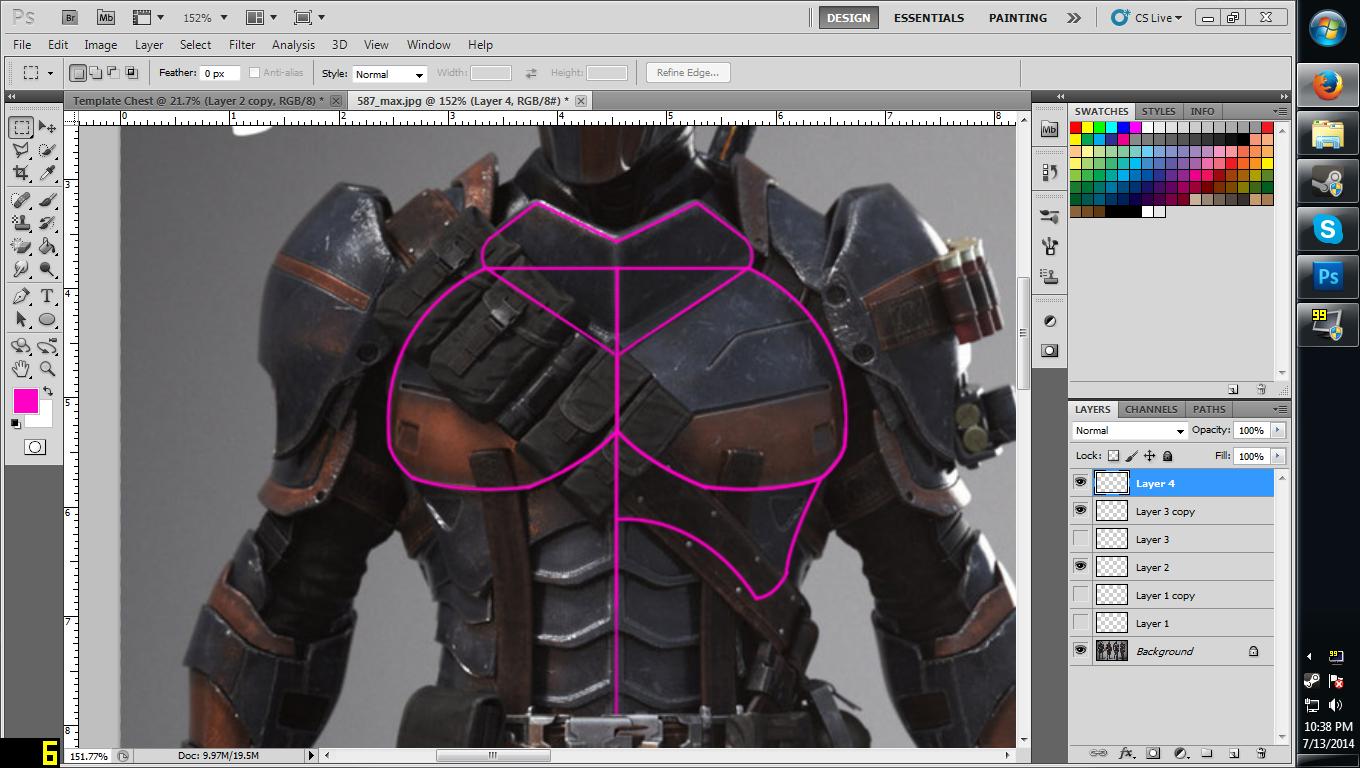1360x768 pixels.
Task: Select the Eyedropper tool
Action: 47,174
